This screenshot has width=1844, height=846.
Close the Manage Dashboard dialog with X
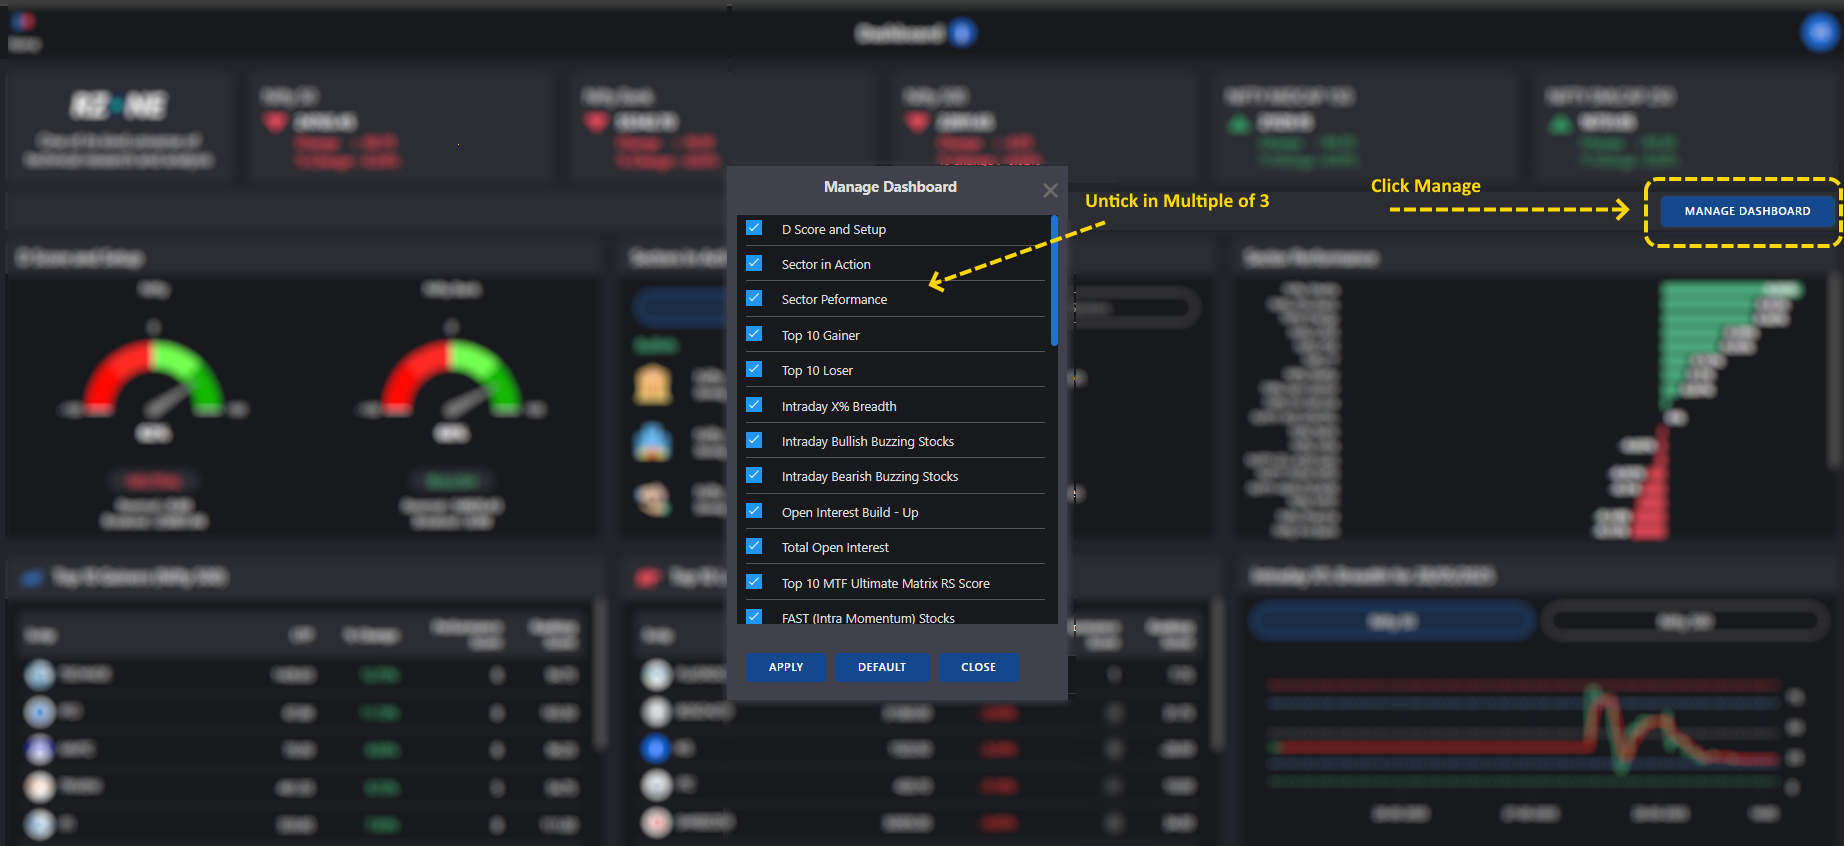coord(1050,190)
